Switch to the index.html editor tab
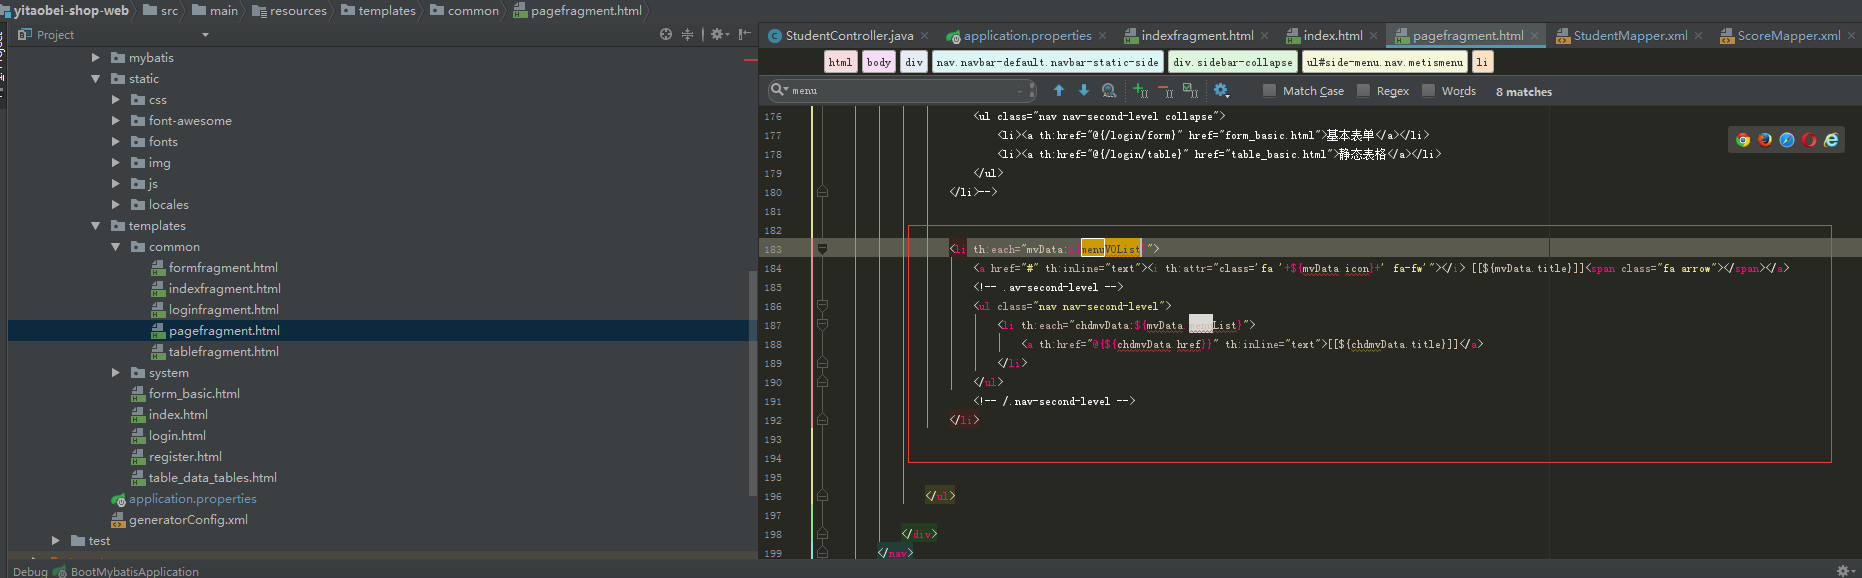Viewport: 1862px width, 578px height. pos(1332,36)
